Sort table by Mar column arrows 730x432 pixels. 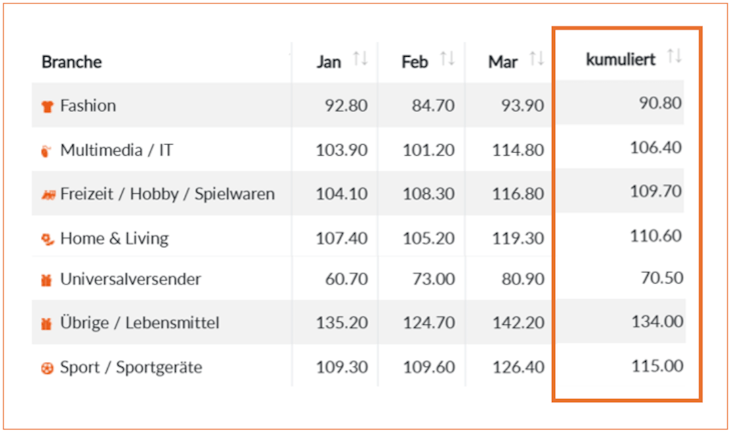pos(536,59)
